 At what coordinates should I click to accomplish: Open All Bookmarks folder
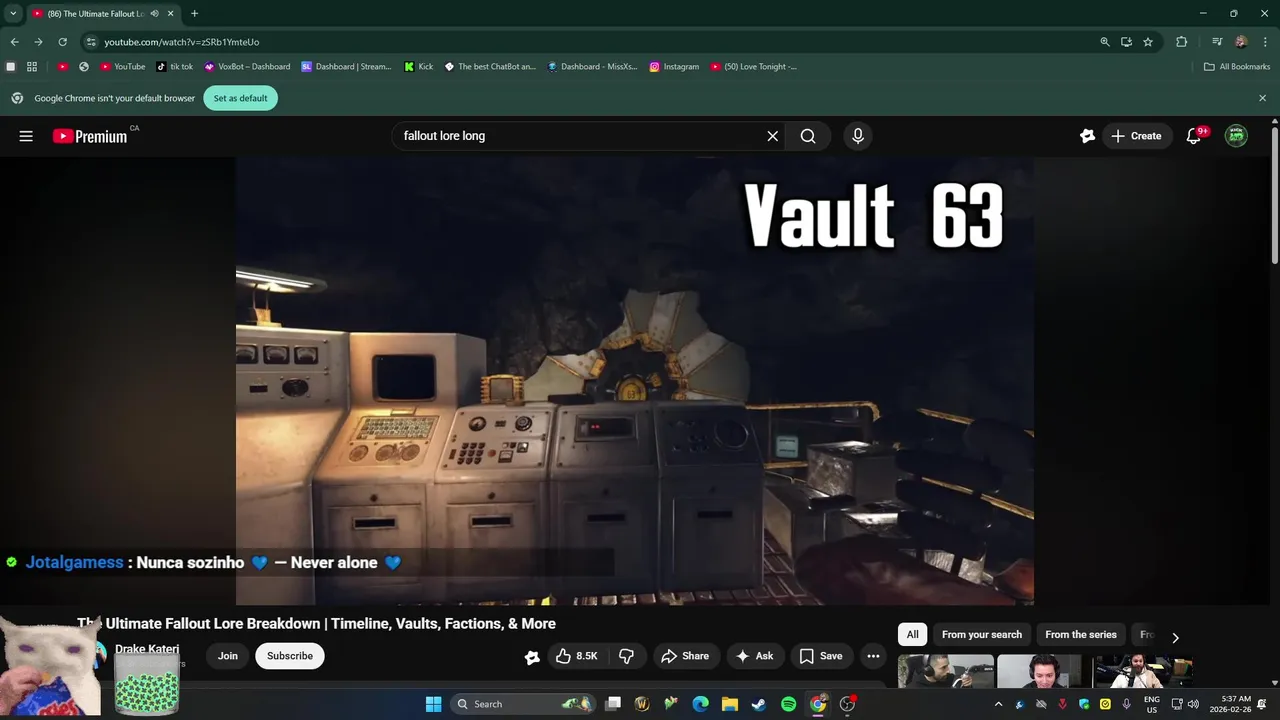pyautogui.click(x=1237, y=67)
